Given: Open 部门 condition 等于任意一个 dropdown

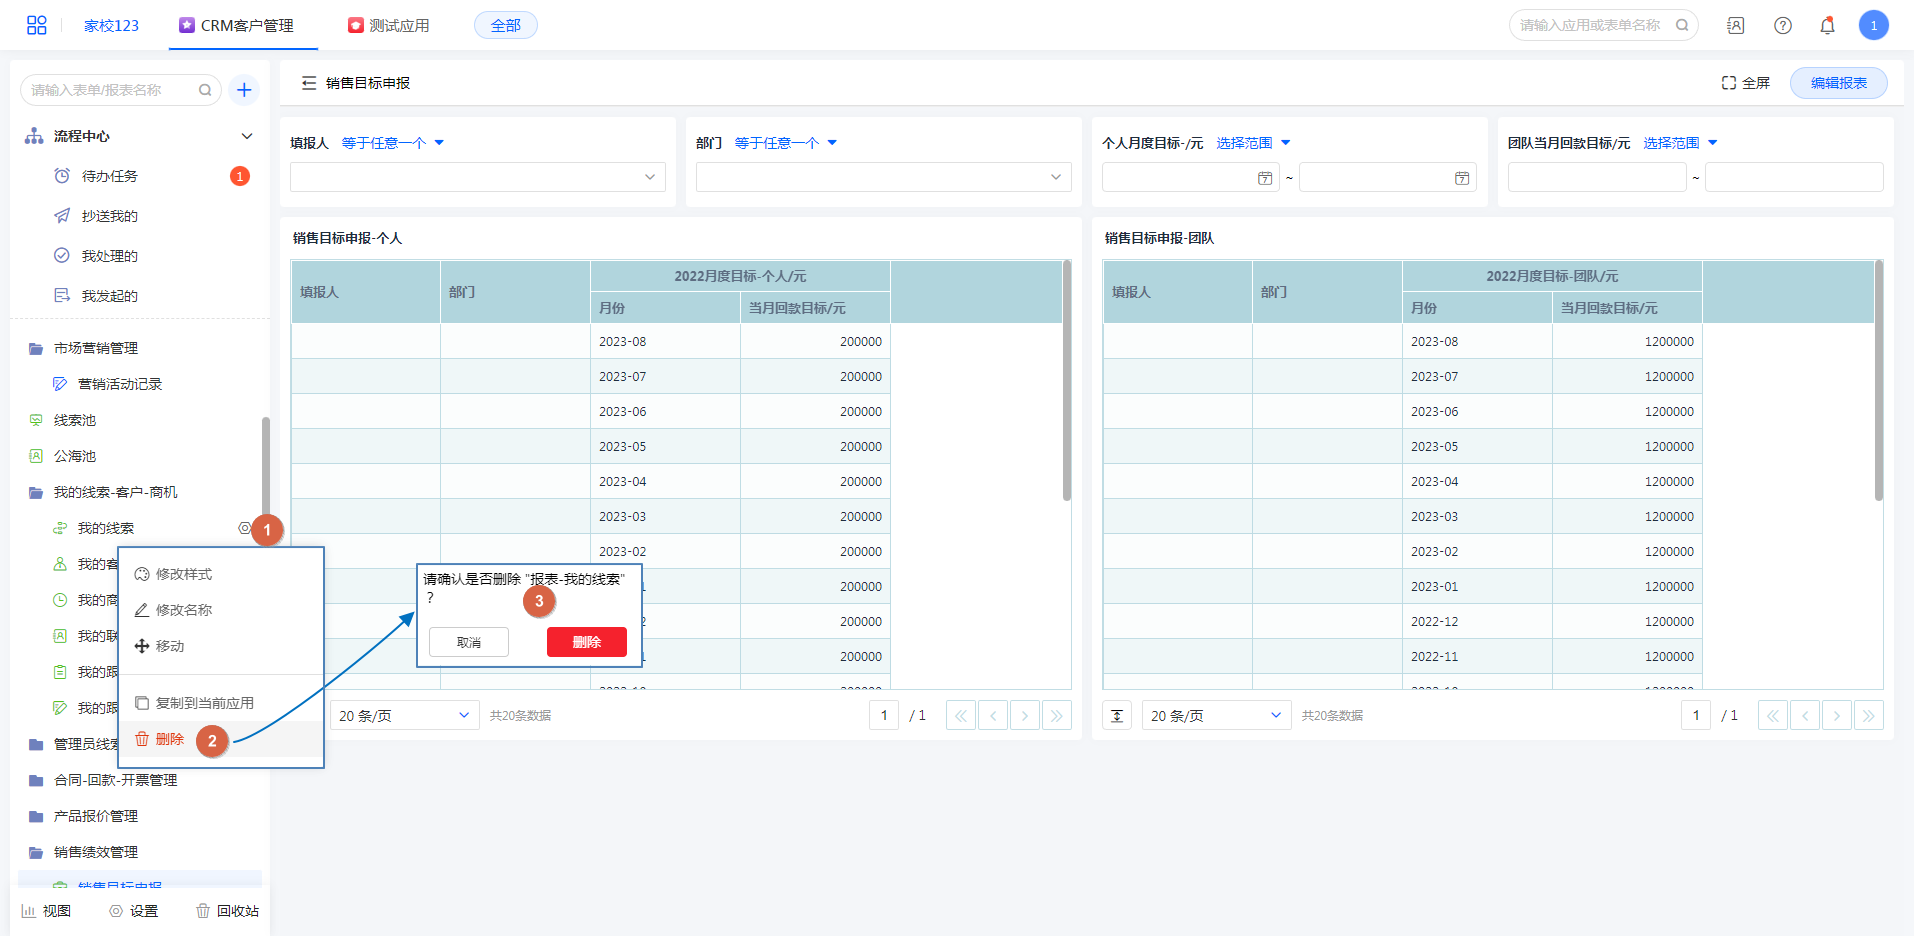Looking at the screenshot, I should pyautogui.click(x=785, y=143).
